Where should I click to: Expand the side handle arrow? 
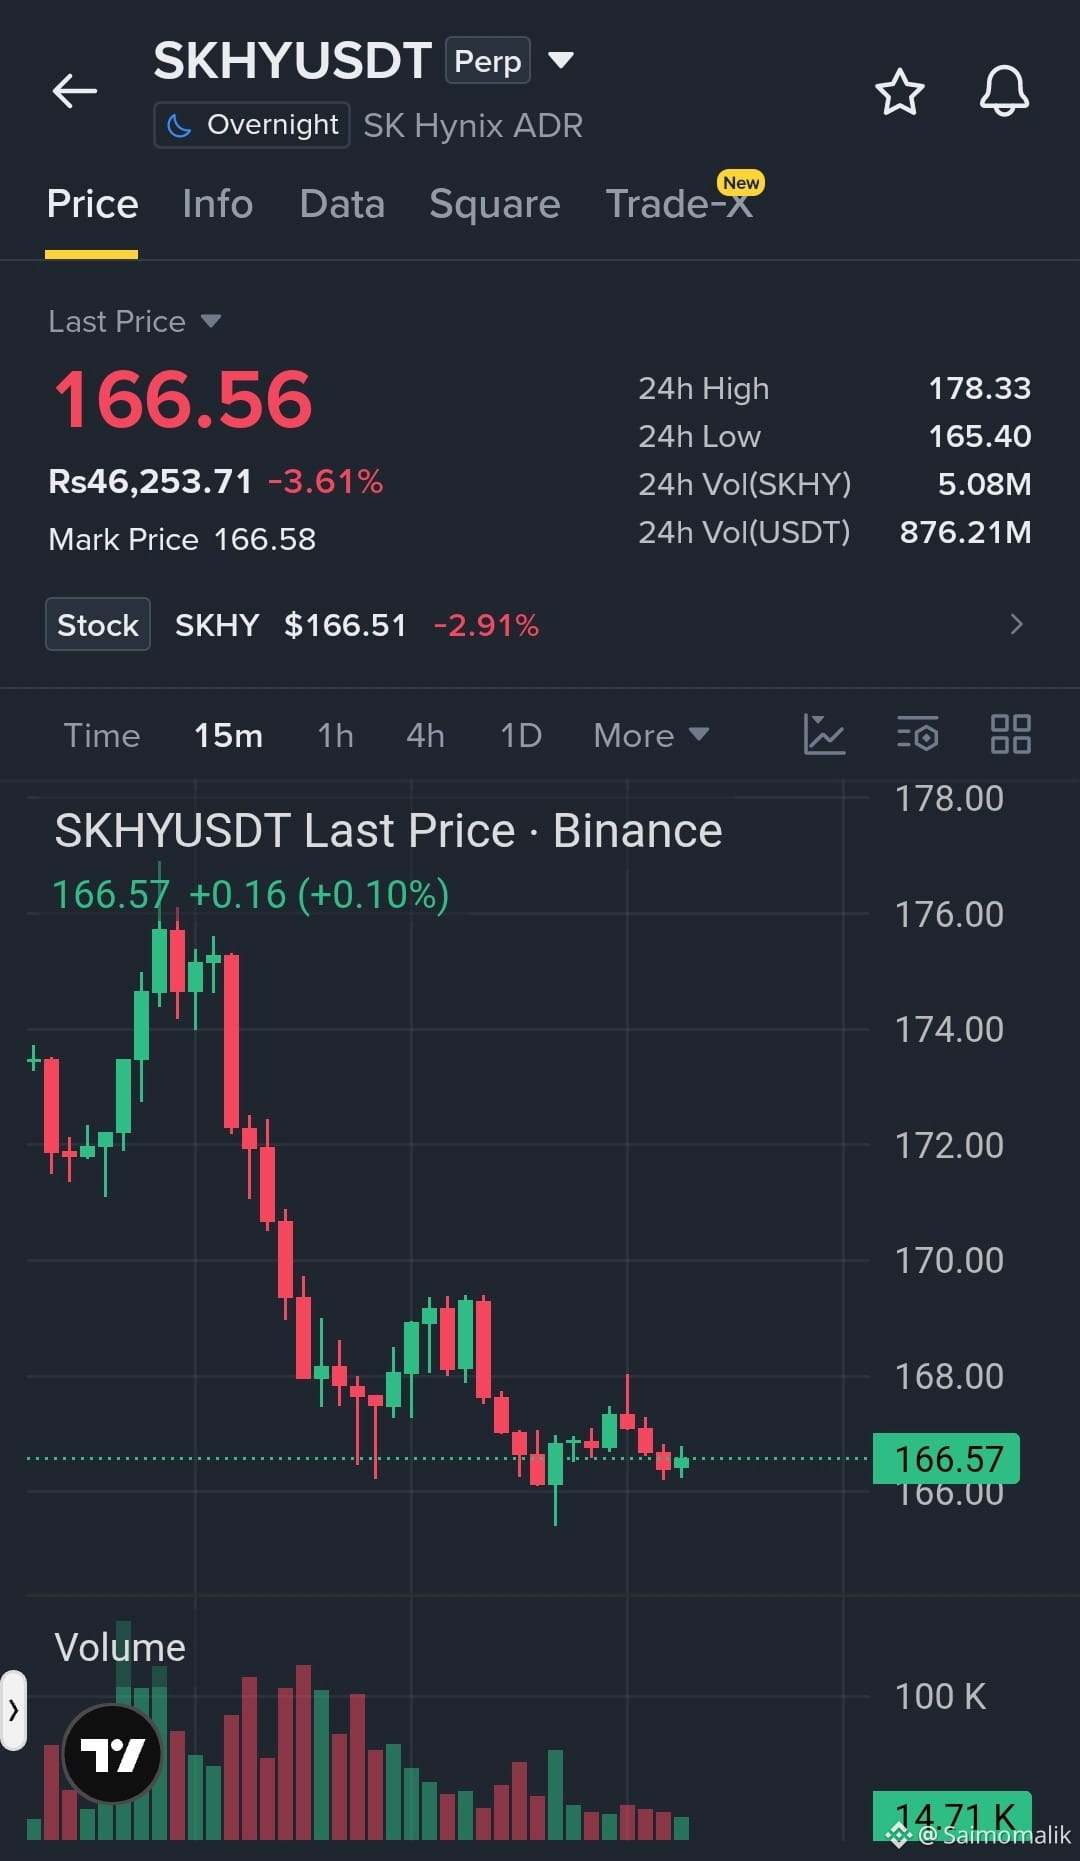click(13, 1710)
